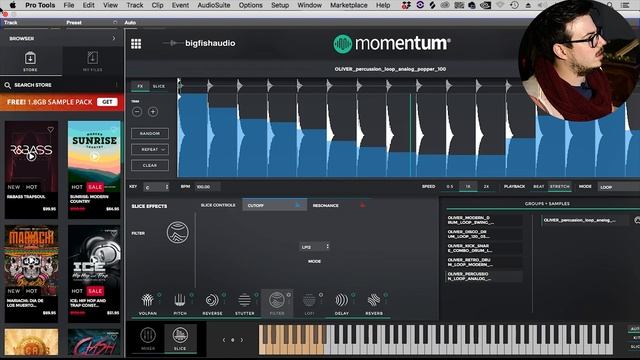Set playback to Beat mode
The width and height of the screenshot is (640, 360).
click(x=538, y=187)
